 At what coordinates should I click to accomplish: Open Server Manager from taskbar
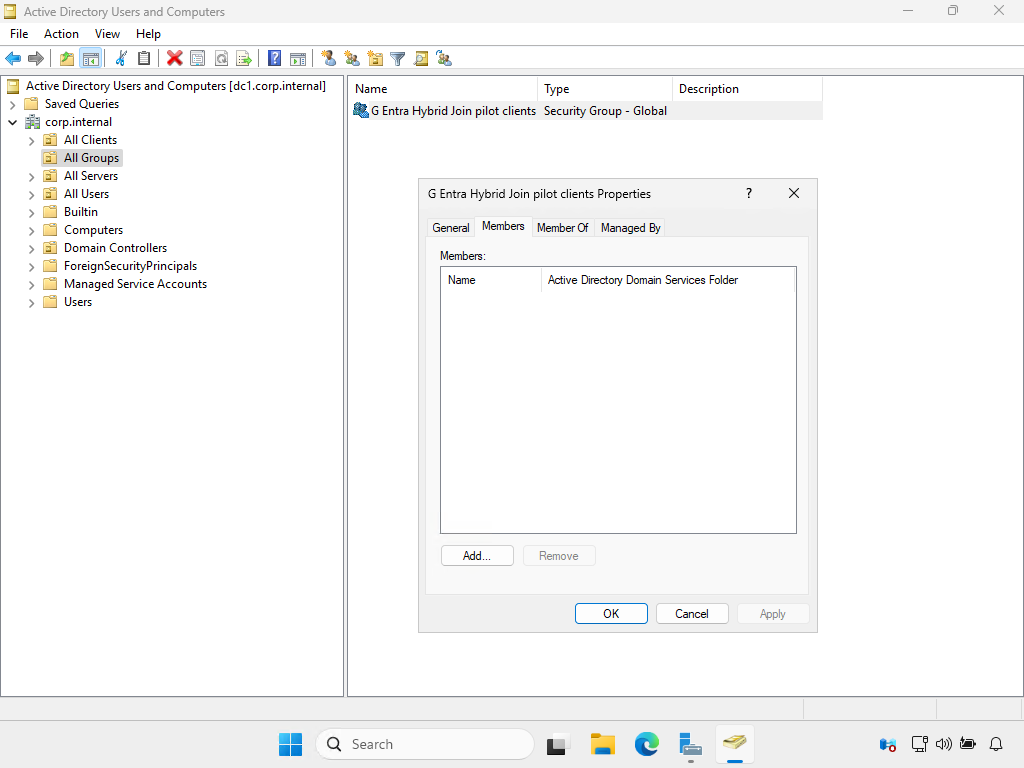tap(690, 744)
